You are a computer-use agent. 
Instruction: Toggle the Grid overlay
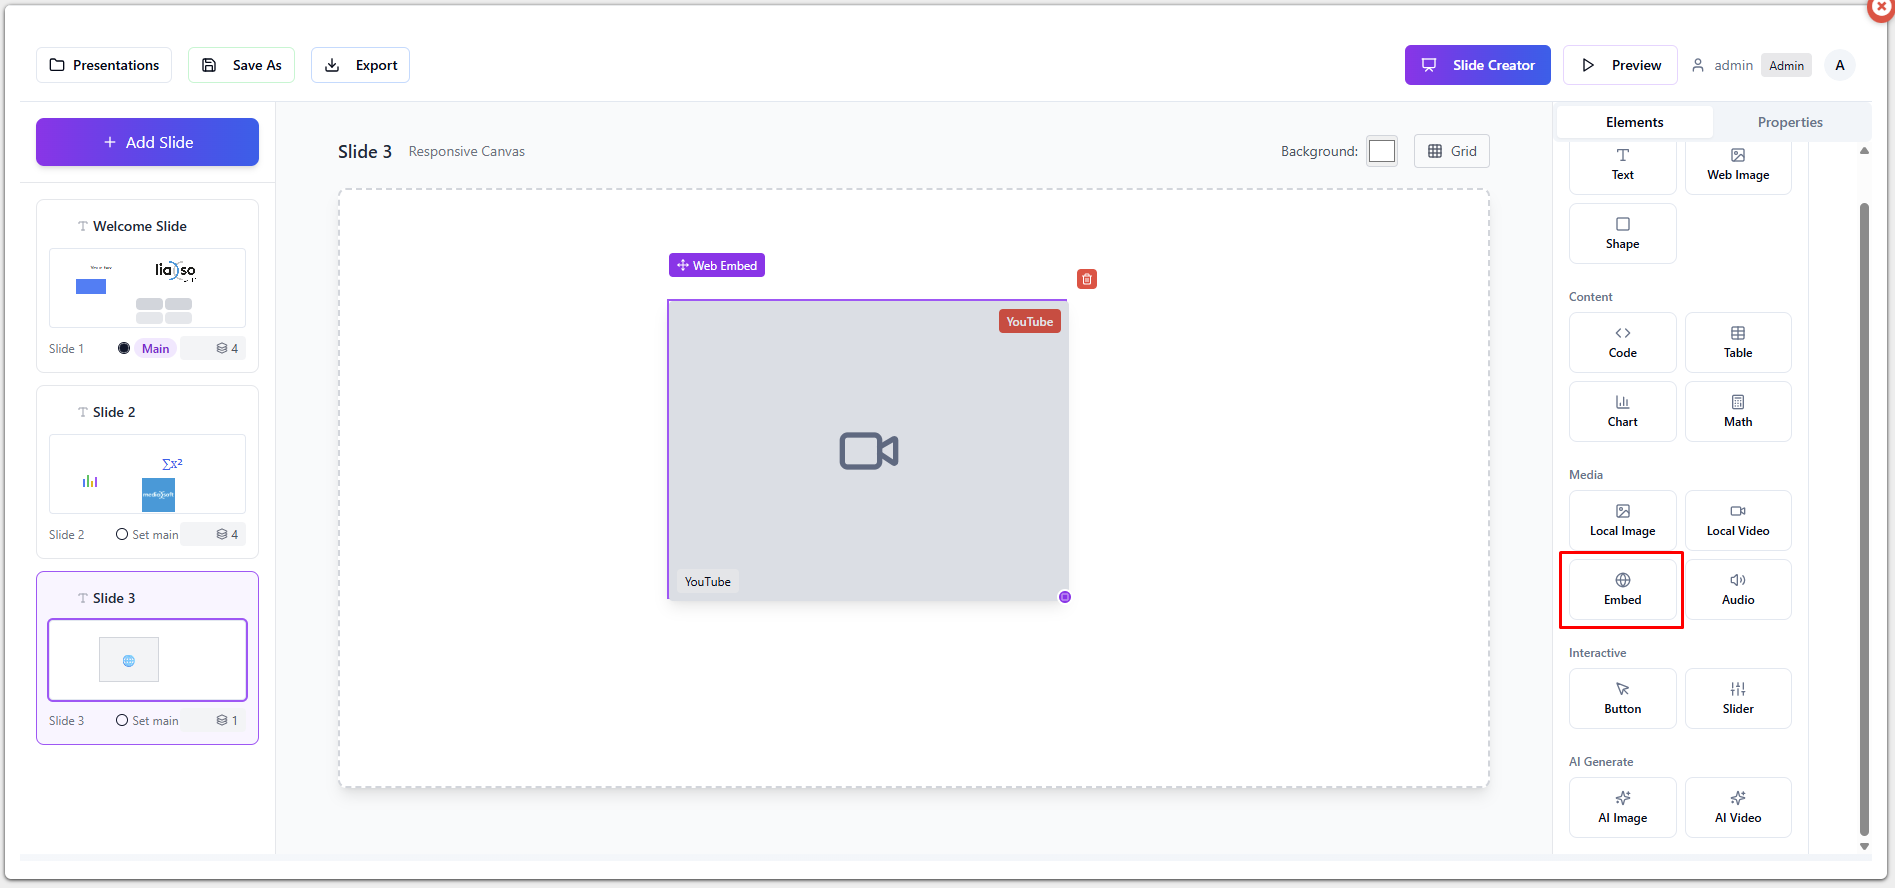coord(1452,151)
